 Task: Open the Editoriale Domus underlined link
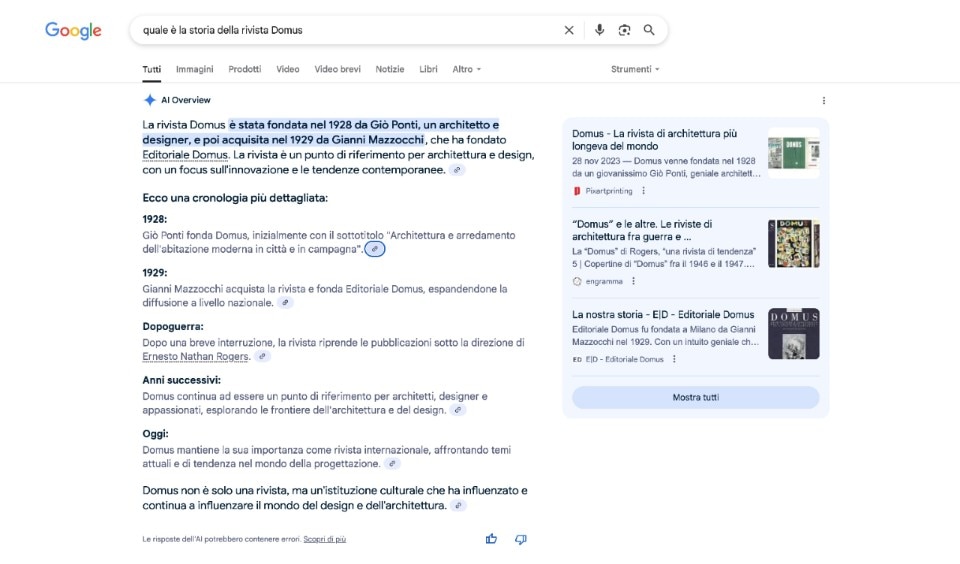coord(185,155)
